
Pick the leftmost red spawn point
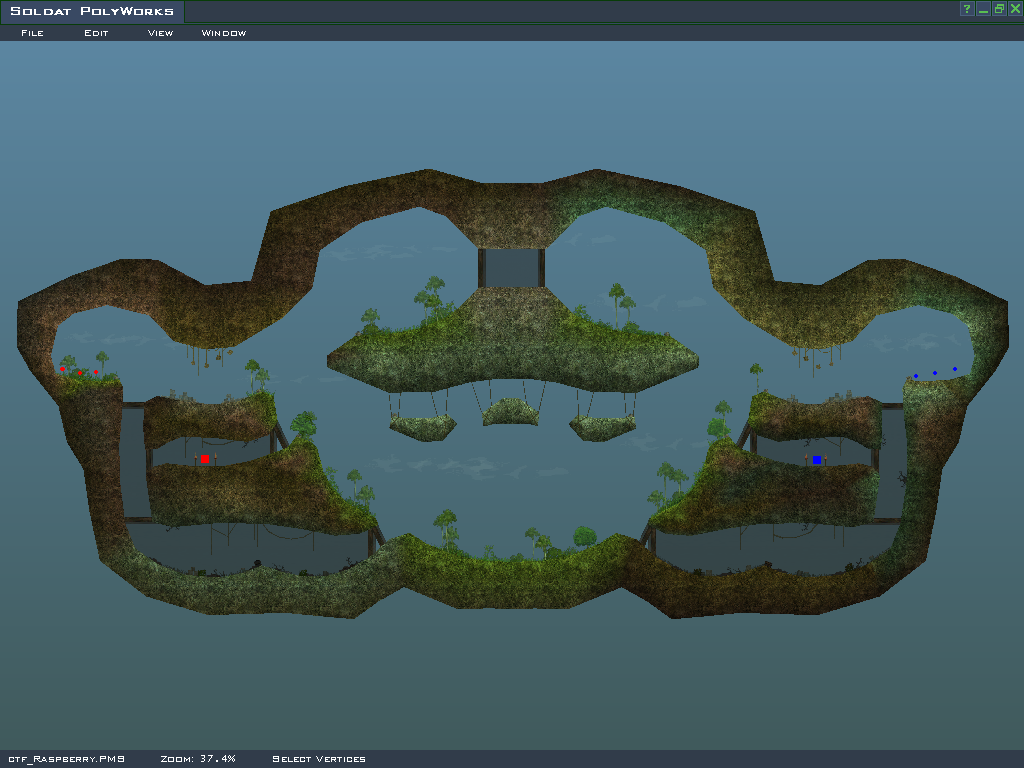click(62, 369)
